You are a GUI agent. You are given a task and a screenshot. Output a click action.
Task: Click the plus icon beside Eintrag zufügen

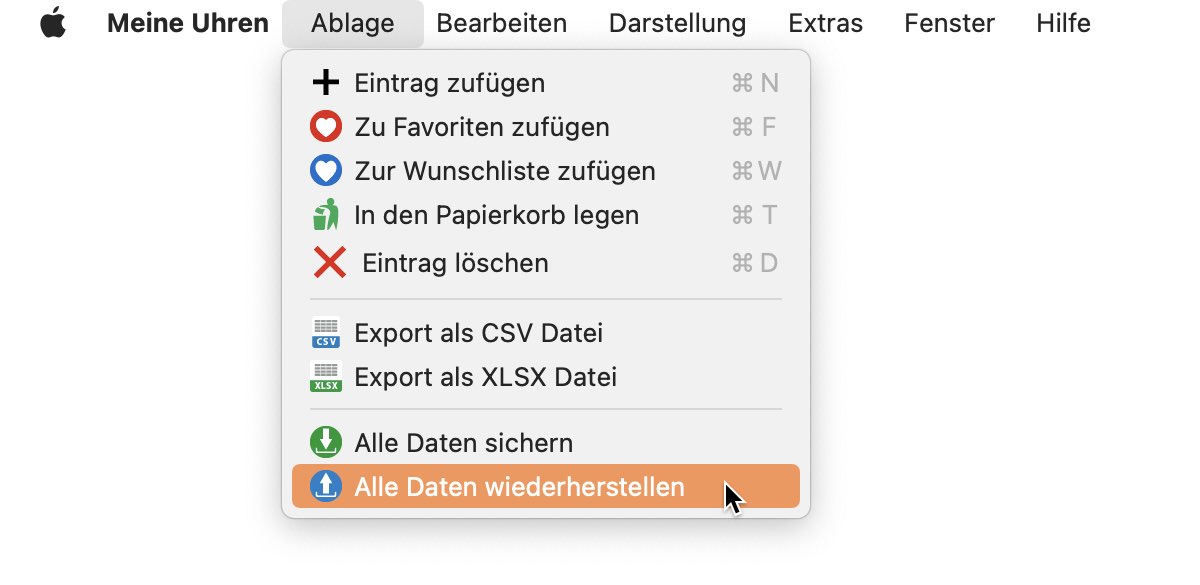tap(326, 83)
